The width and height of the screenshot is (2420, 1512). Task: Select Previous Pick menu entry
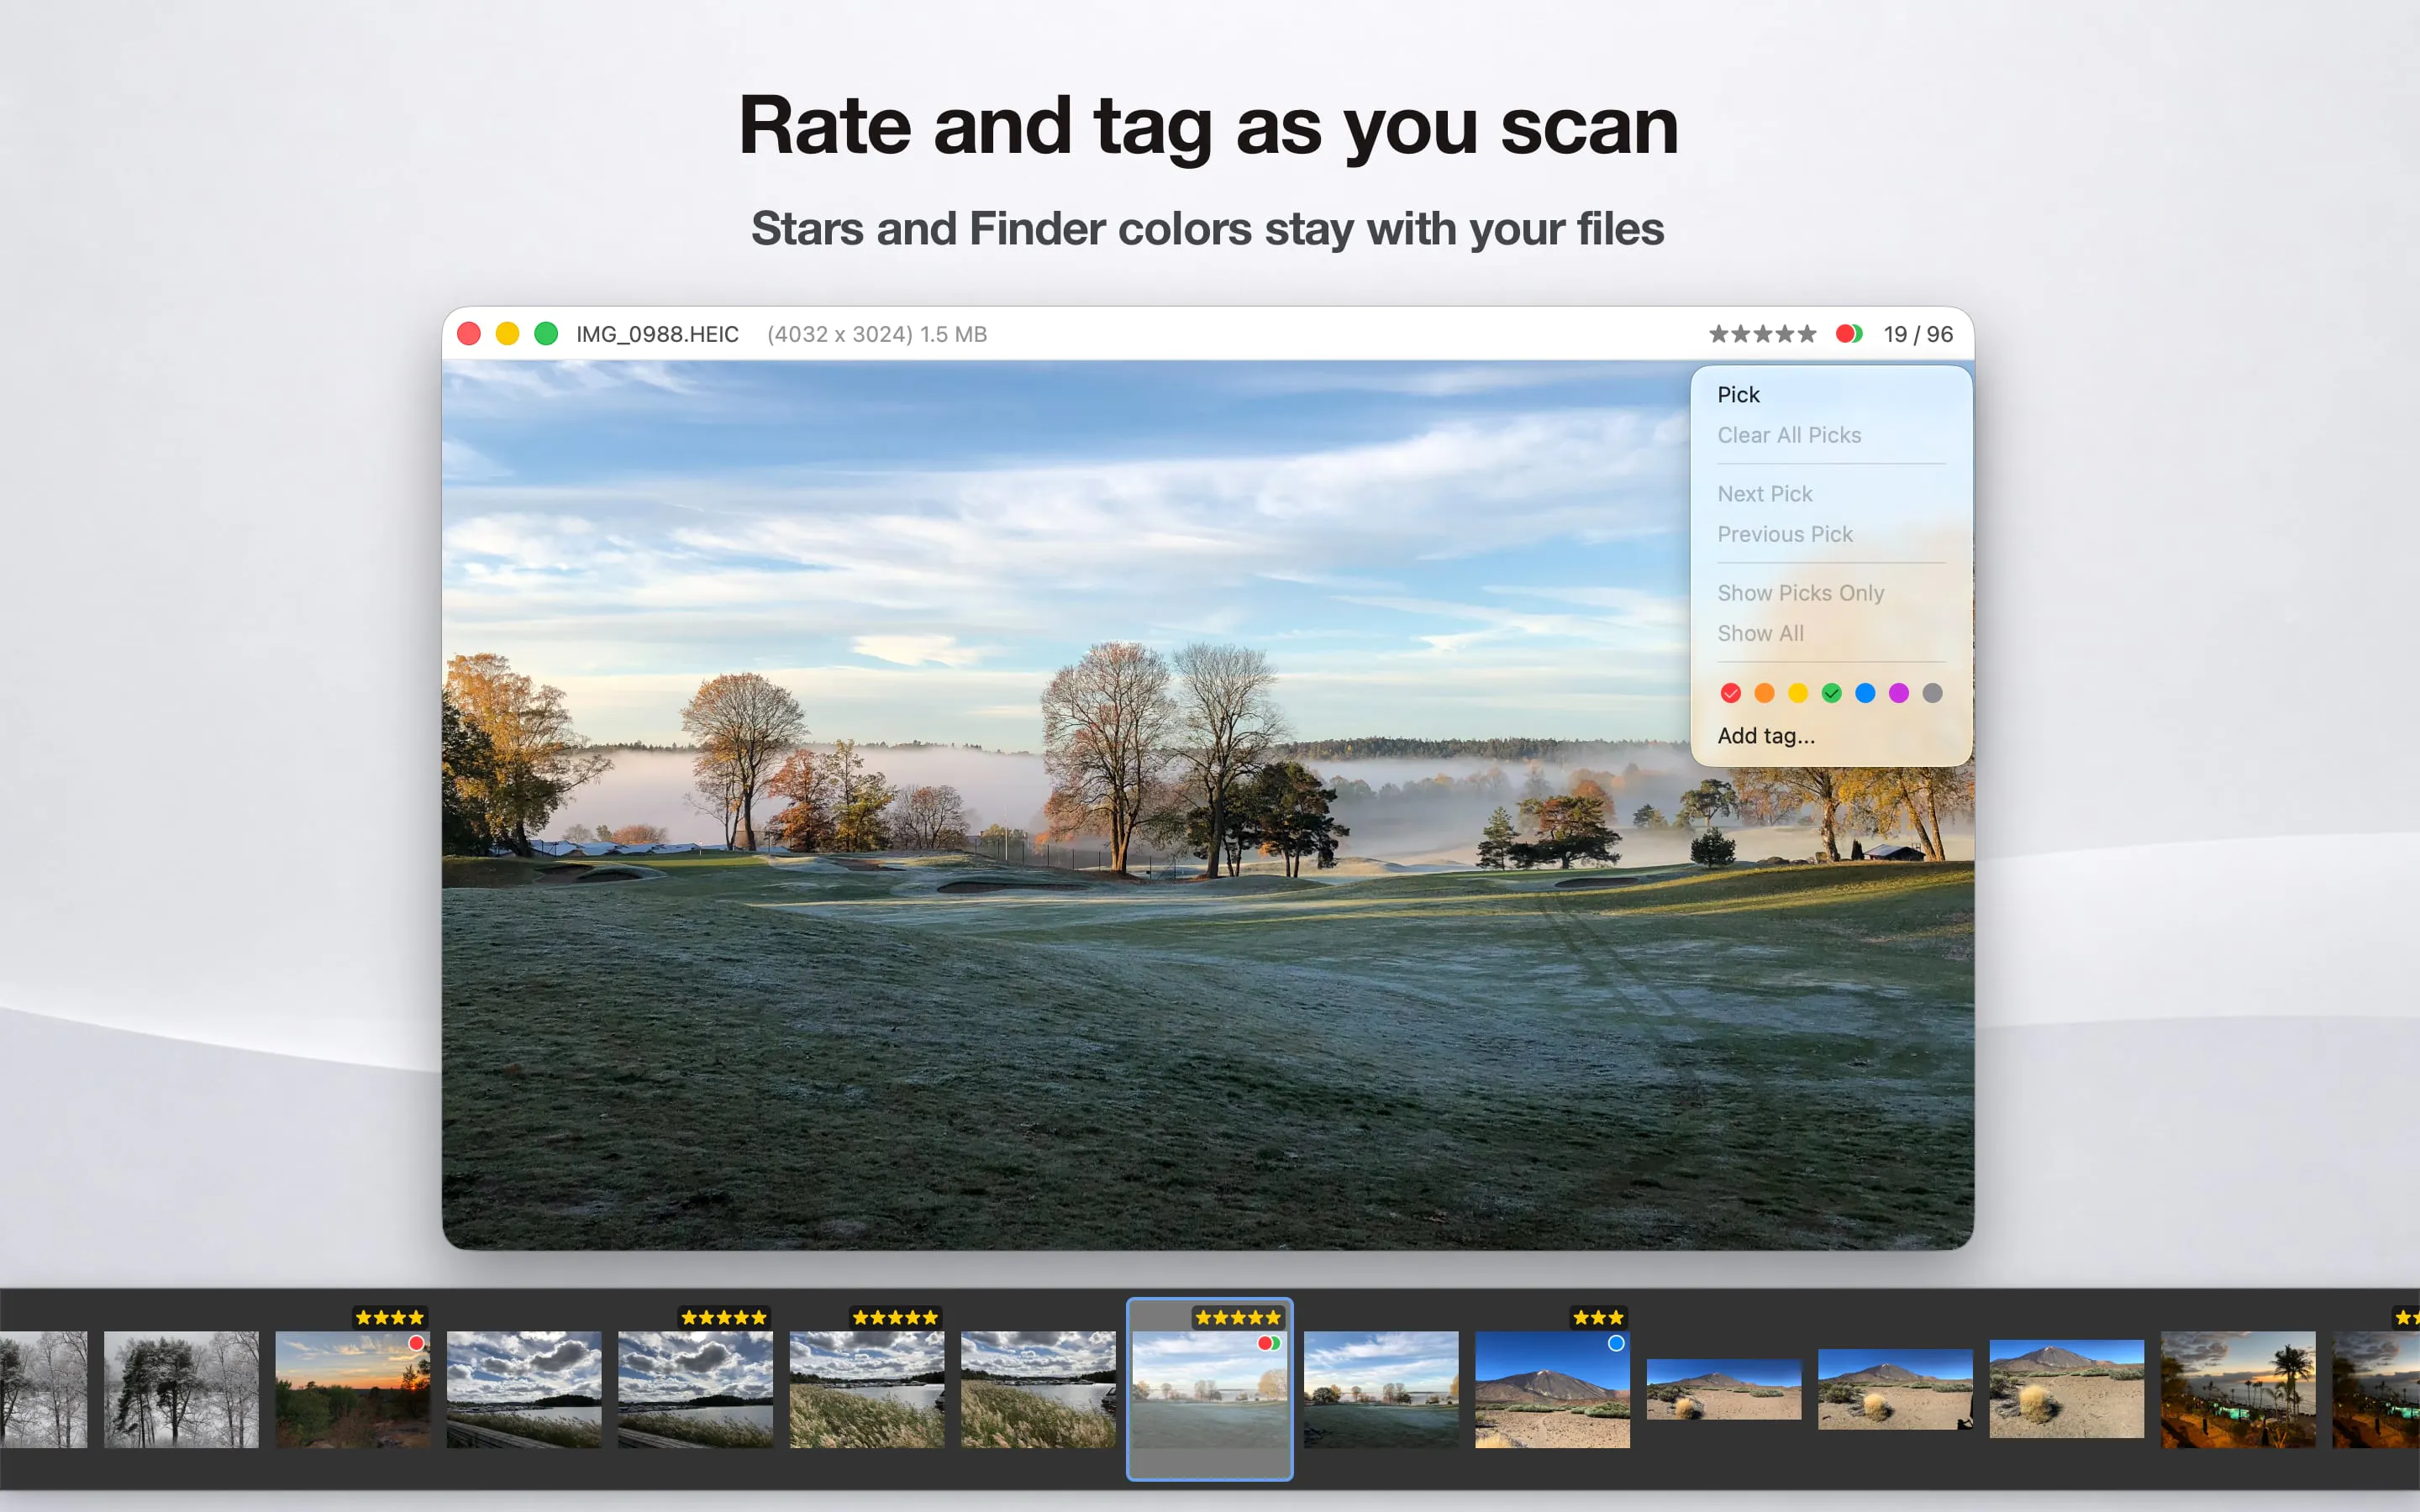pyautogui.click(x=1785, y=534)
